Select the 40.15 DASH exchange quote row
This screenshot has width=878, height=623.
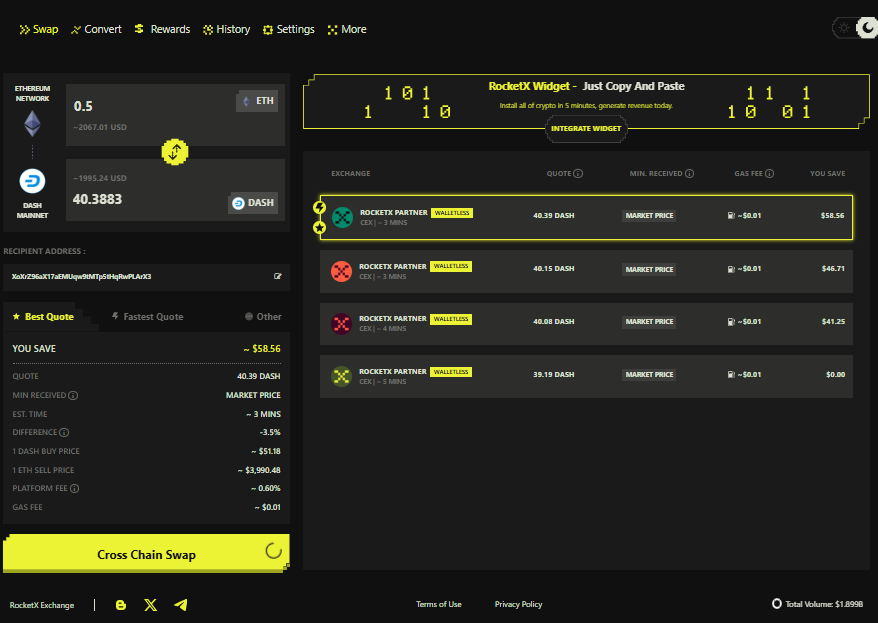586,269
